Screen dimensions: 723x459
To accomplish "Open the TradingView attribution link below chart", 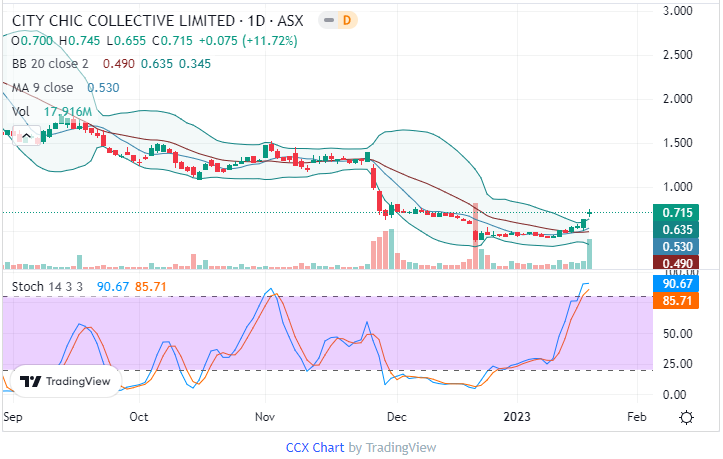I will [398, 447].
